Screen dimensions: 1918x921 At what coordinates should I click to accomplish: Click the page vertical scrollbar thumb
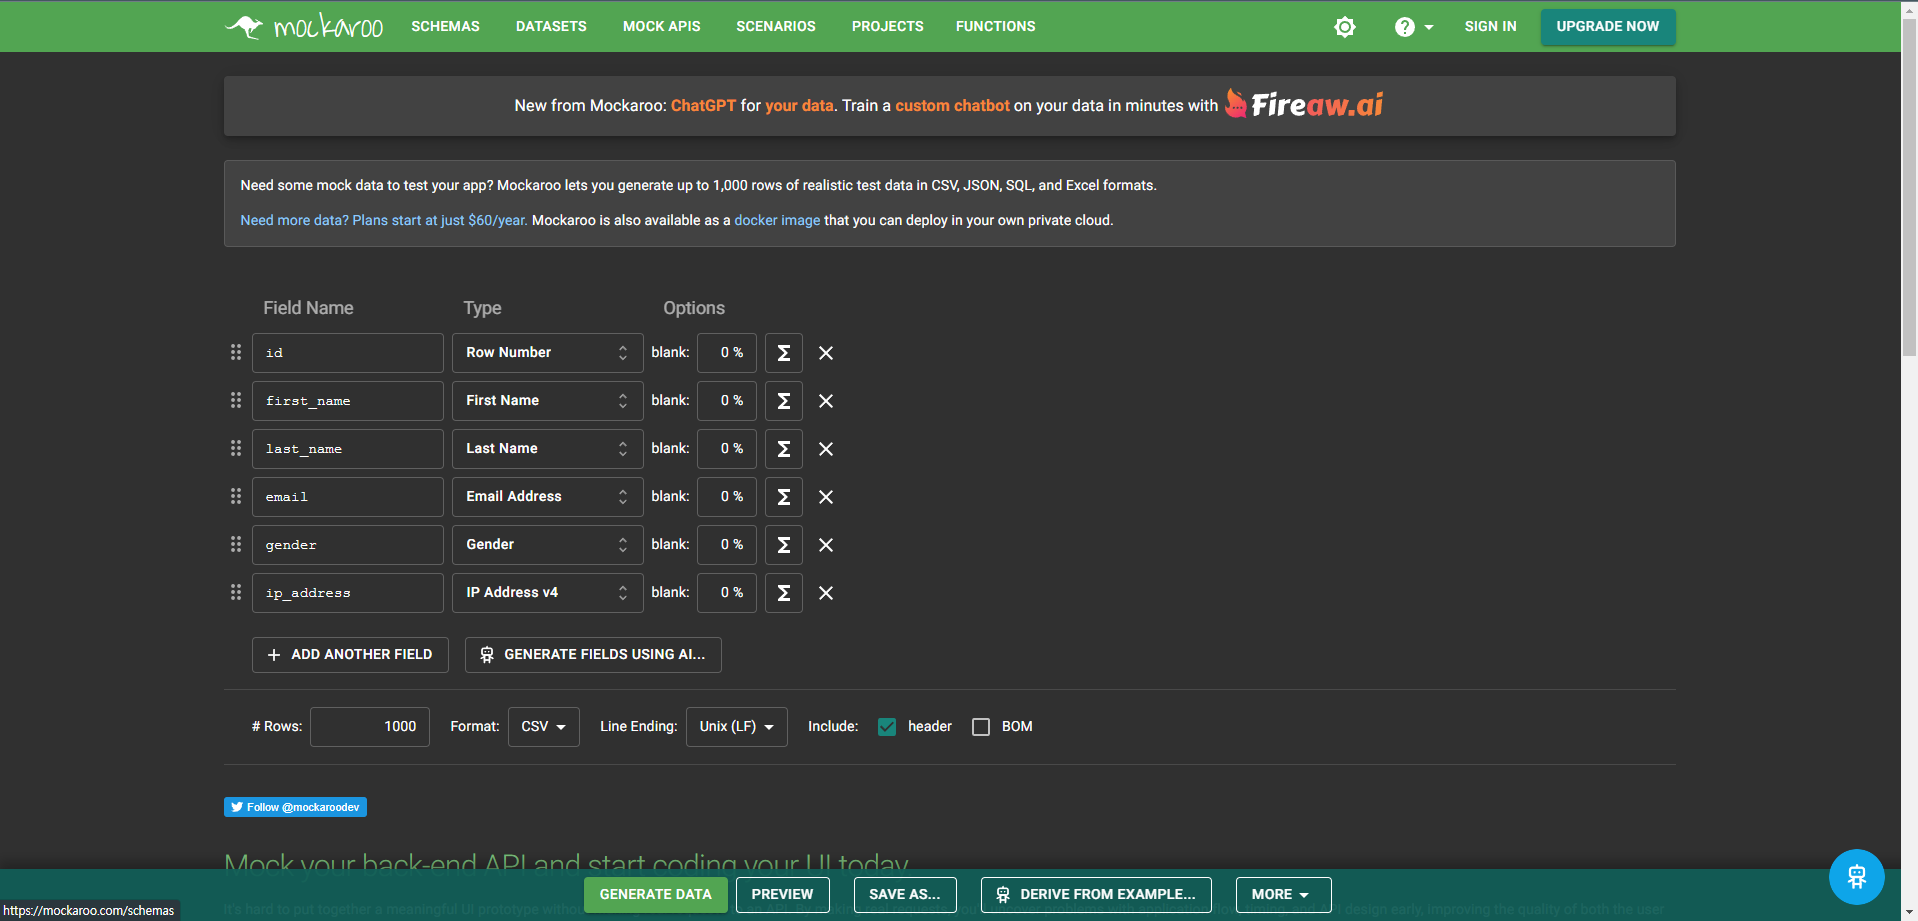(x=1909, y=185)
